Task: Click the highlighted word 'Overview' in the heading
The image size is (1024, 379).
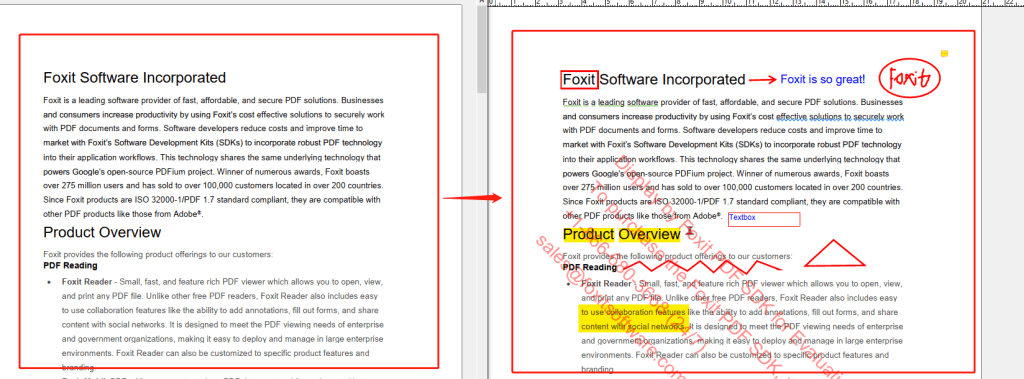Action: [x=649, y=234]
